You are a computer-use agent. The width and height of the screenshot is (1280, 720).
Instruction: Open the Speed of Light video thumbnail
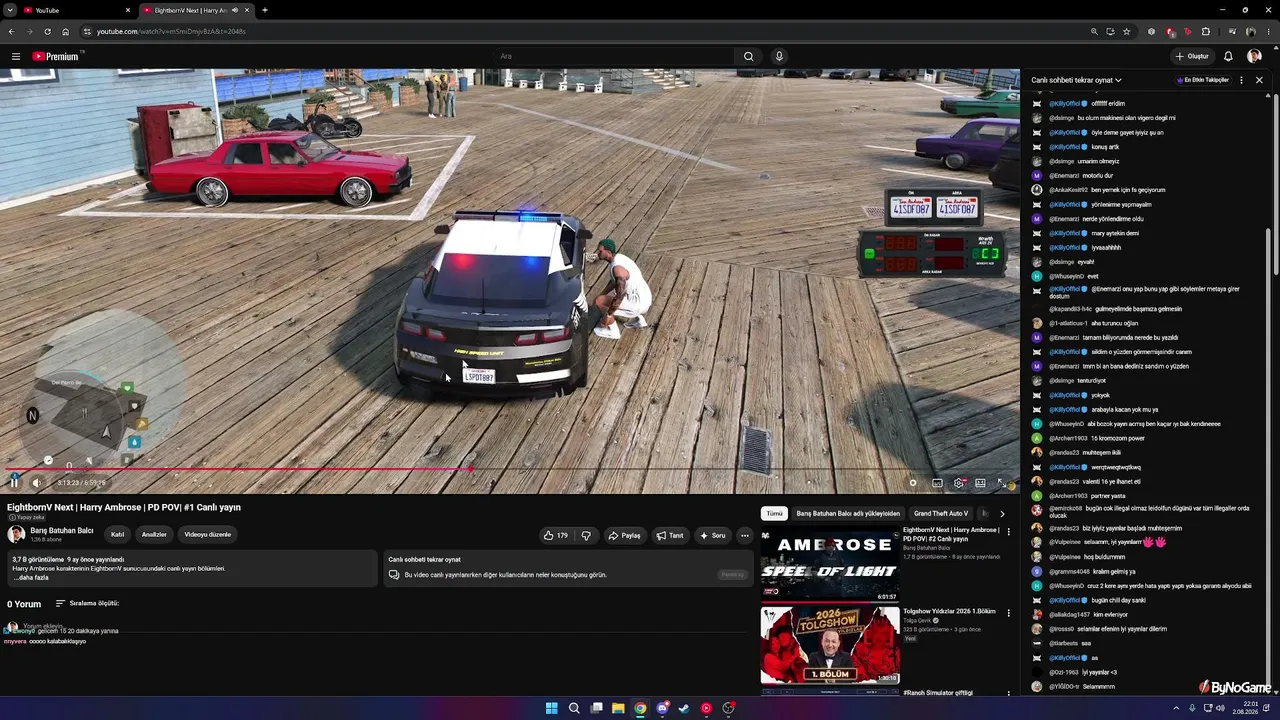(829, 564)
